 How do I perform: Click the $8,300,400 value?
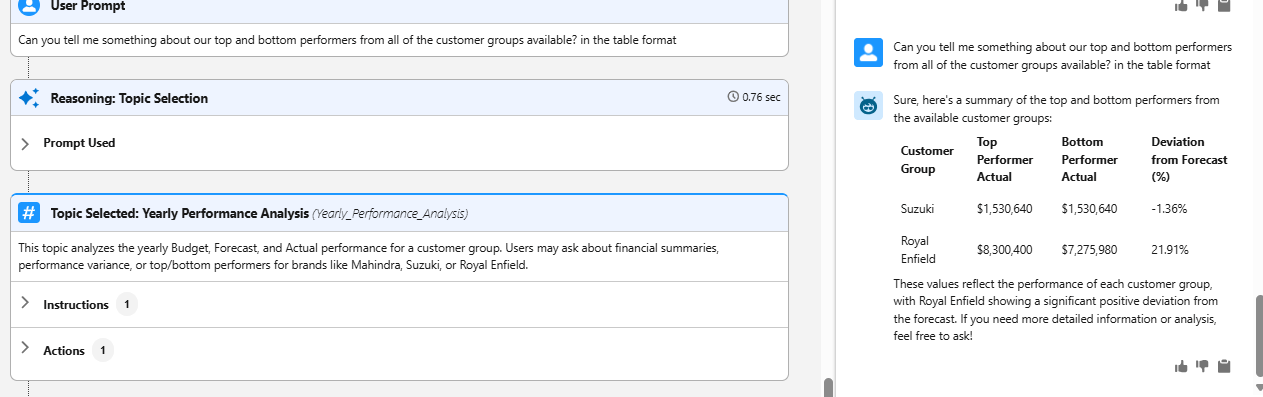pos(1004,249)
